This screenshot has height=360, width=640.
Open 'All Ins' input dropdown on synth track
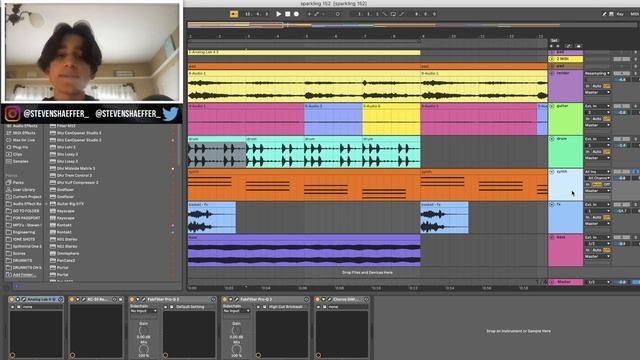point(598,172)
